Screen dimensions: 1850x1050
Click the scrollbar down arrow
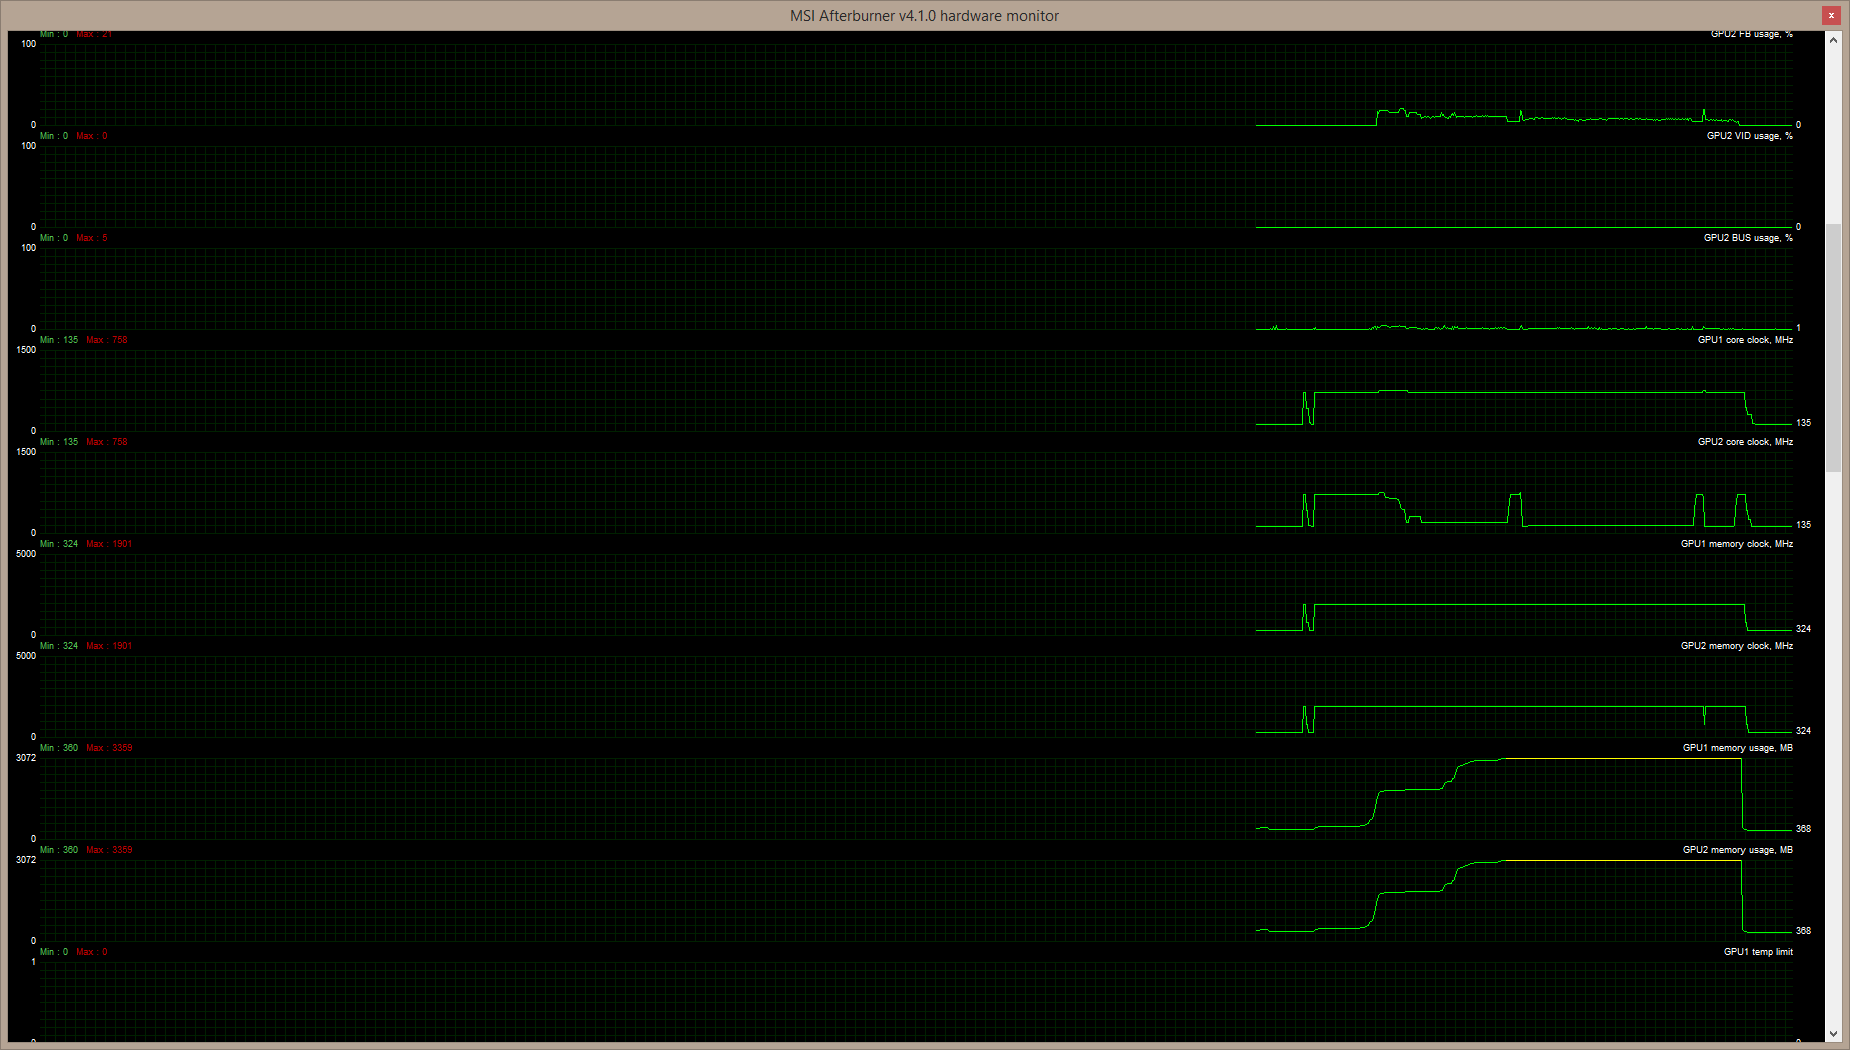click(x=1833, y=1034)
